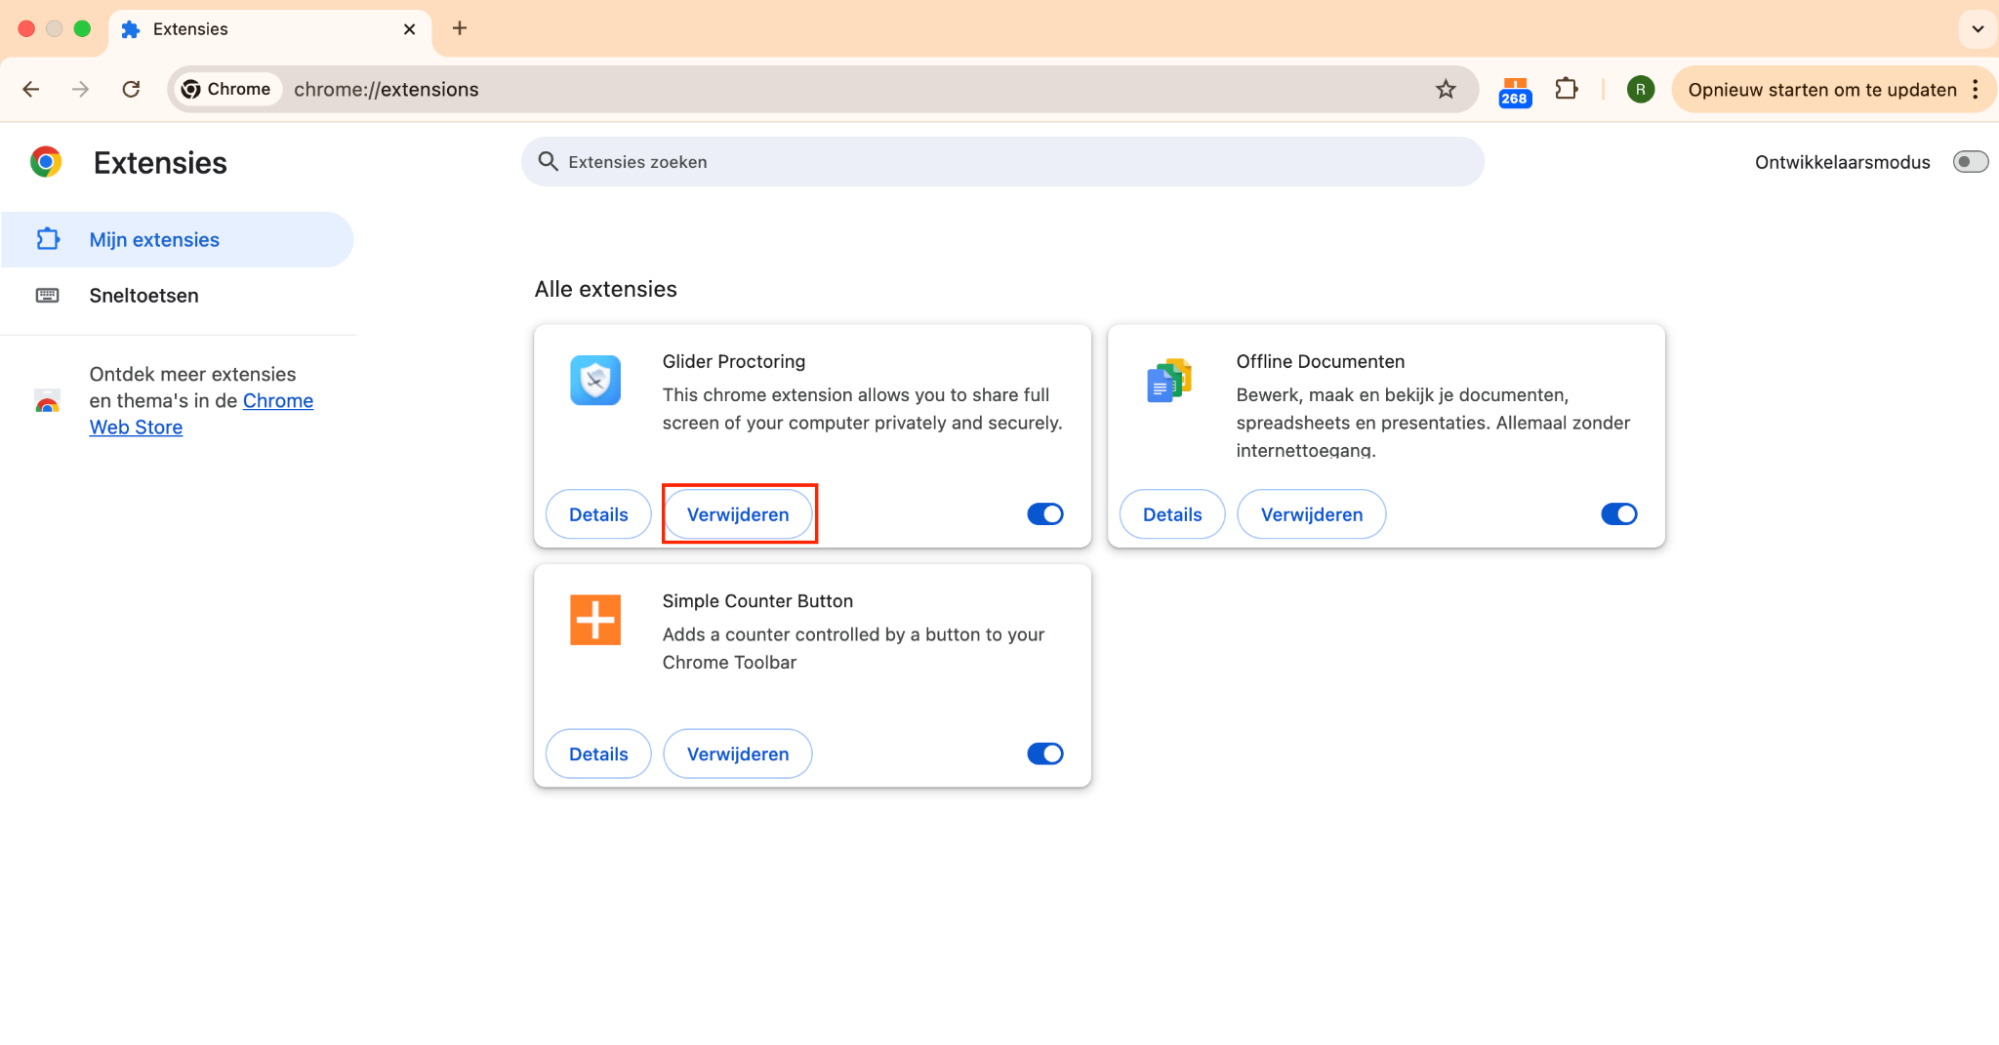The height and width of the screenshot is (1045, 1999).
Task: Disable the Glider Proctoring extension
Action: pyautogui.click(x=1045, y=514)
